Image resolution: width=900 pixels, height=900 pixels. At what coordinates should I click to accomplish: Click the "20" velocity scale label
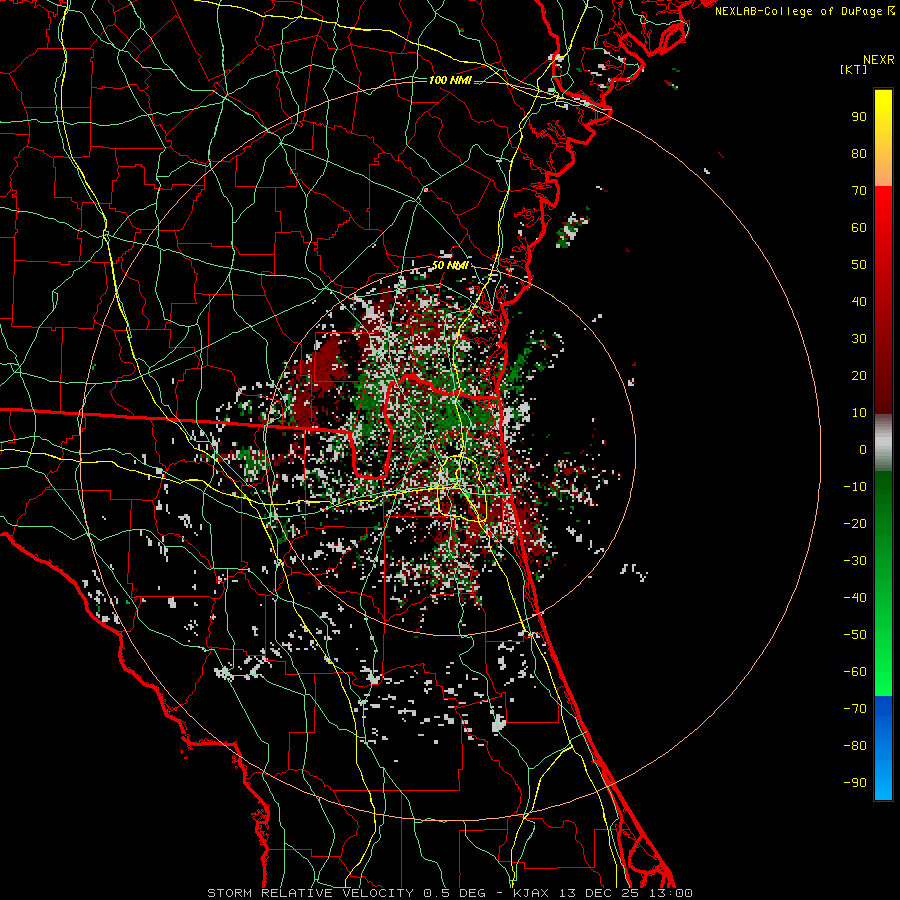click(859, 376)
